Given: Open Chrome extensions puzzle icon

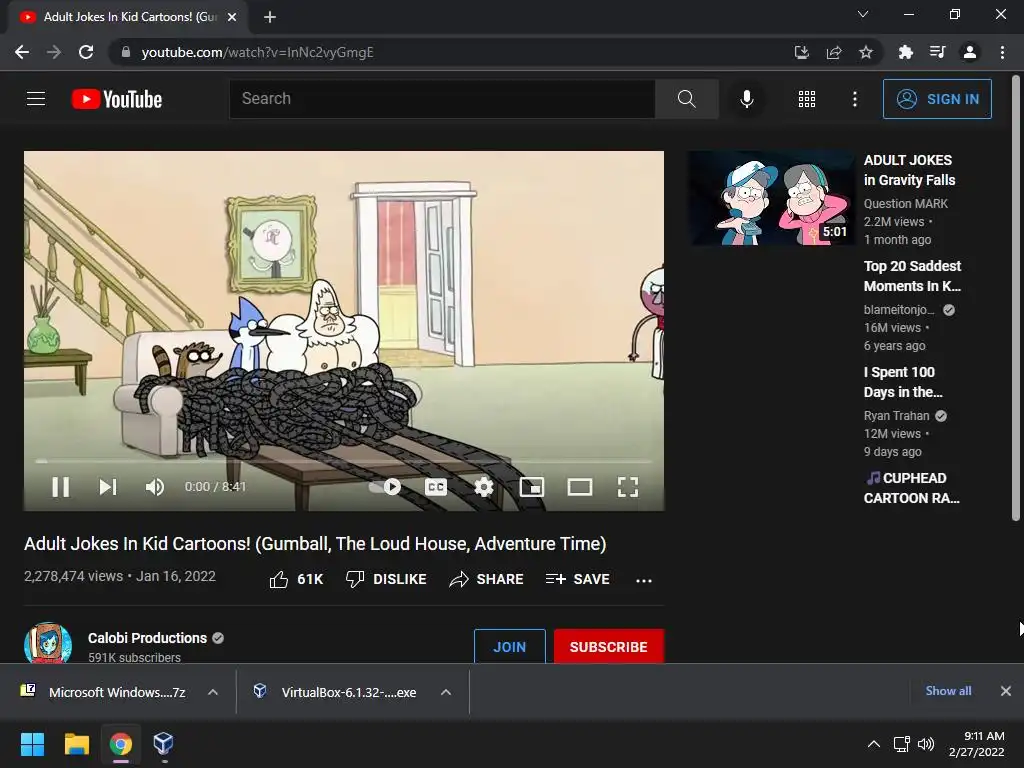Looking at the screenshot, I should point(905,52).
